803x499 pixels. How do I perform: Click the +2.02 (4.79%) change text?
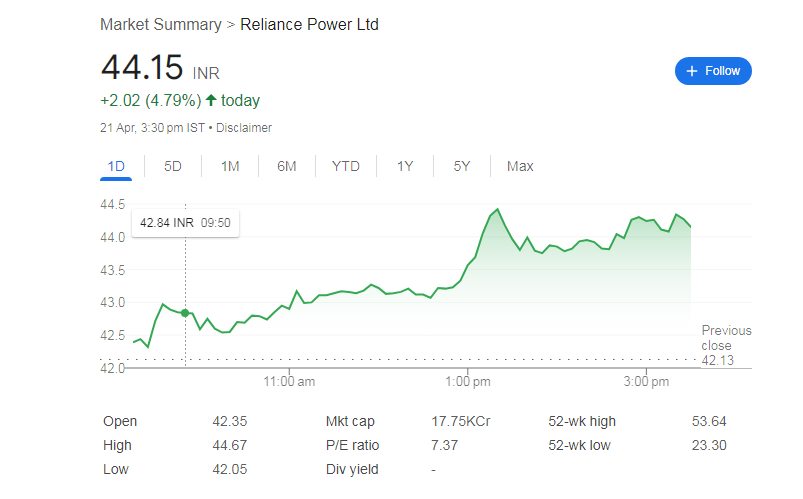pyautogui.click(x=151, y=100)
